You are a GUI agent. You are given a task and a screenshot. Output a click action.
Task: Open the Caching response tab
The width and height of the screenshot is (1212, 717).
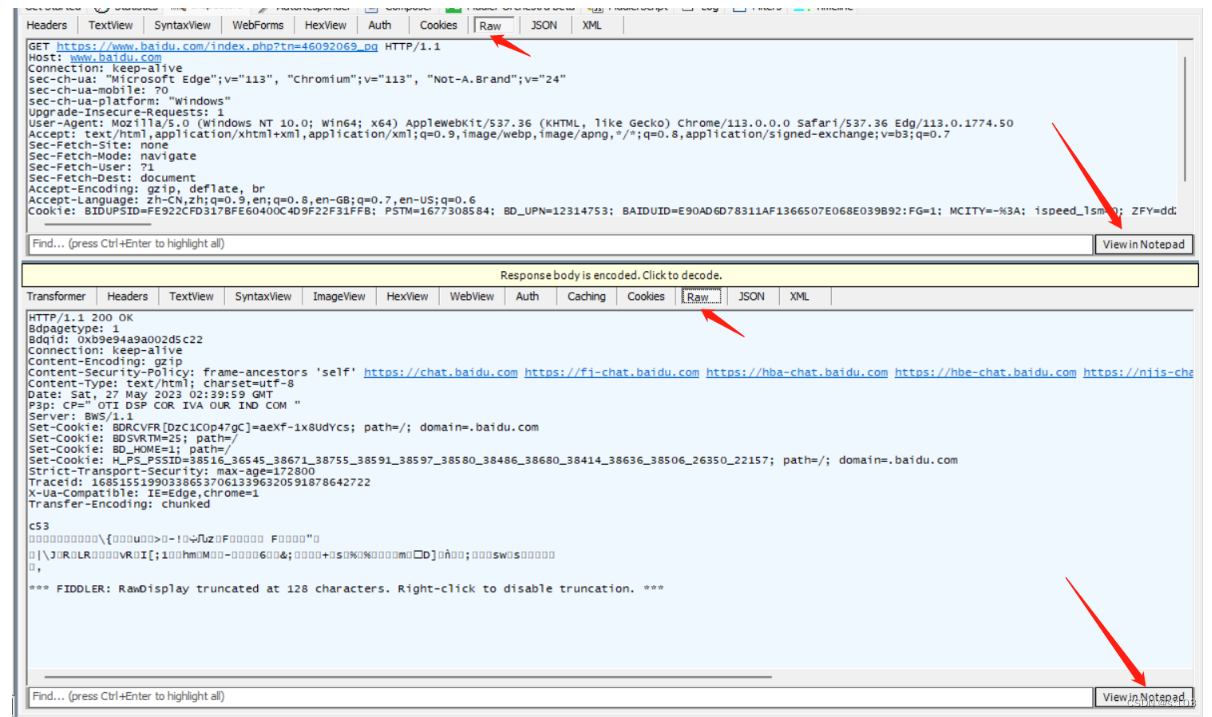pyautogui.click(x=587, y=296)
